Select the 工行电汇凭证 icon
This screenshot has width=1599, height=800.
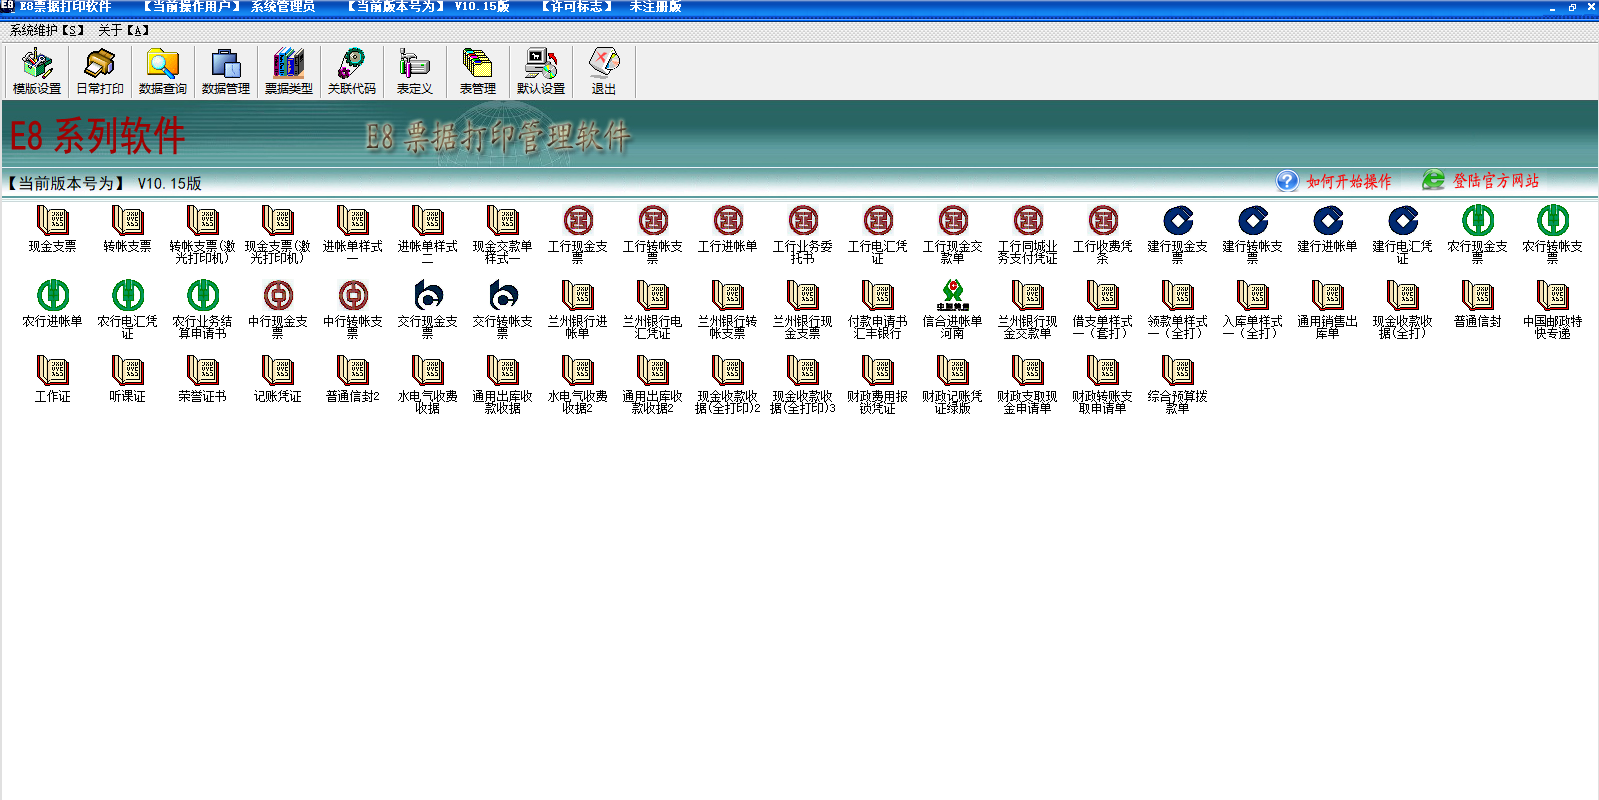tap(878, 234)
